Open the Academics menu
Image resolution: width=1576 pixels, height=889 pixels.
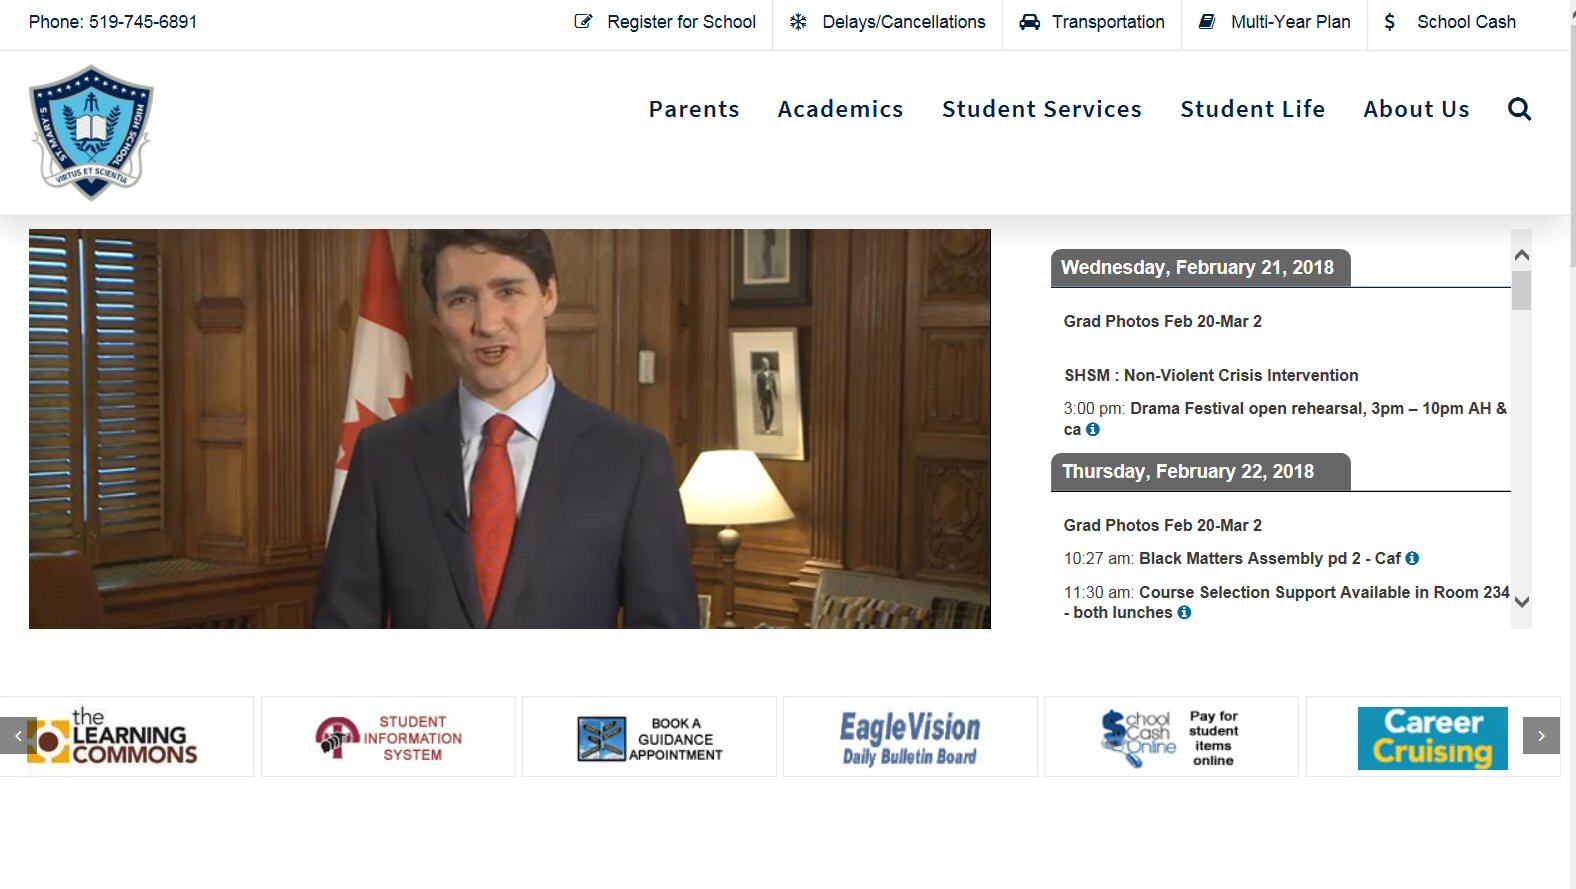(840, 109)
